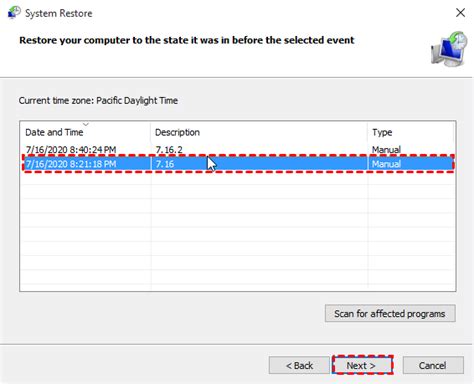Click the System Restore title bar icon
474x384 pixels.
pyautogui.click(x=14, y=13)
